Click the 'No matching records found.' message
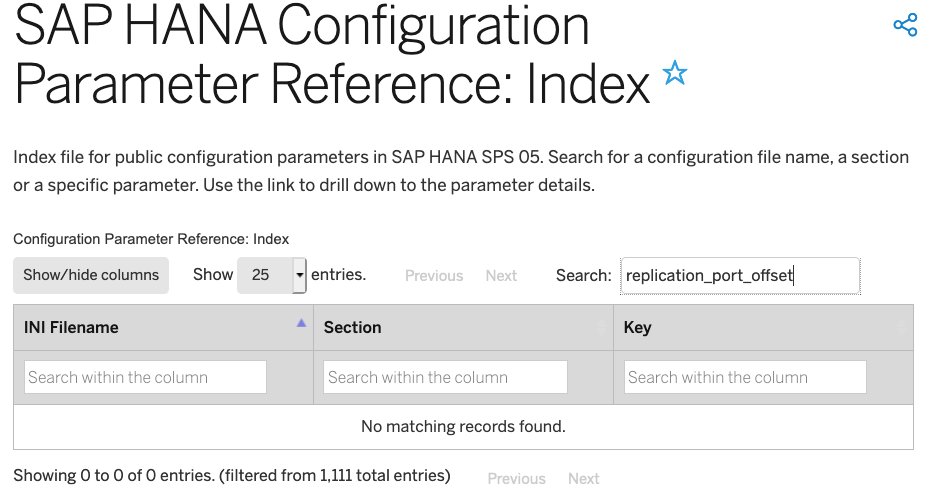Image resolution: width=942 pixels, height=499 pixels. [463, 426]
